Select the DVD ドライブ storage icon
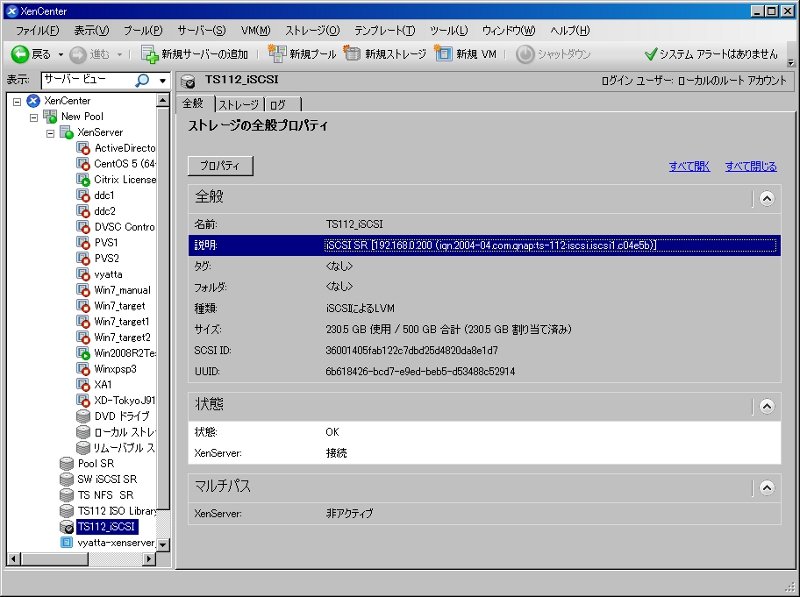The image size is (800, 597). tap(83, 416)
